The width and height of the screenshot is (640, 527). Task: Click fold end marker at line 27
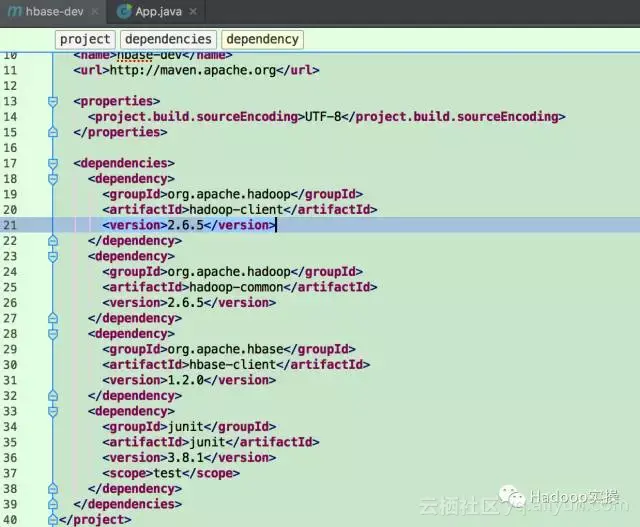click(x=53, y=318)
